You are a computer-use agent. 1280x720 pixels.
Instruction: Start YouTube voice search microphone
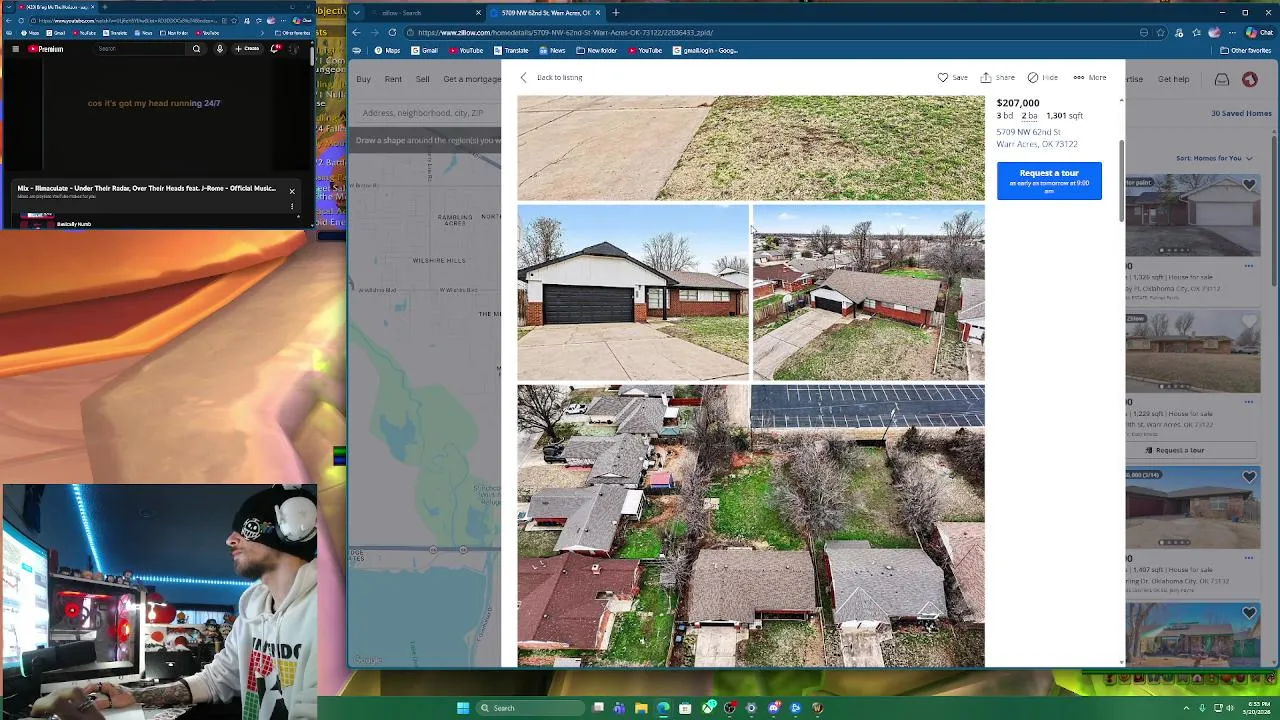coord(220,48)
